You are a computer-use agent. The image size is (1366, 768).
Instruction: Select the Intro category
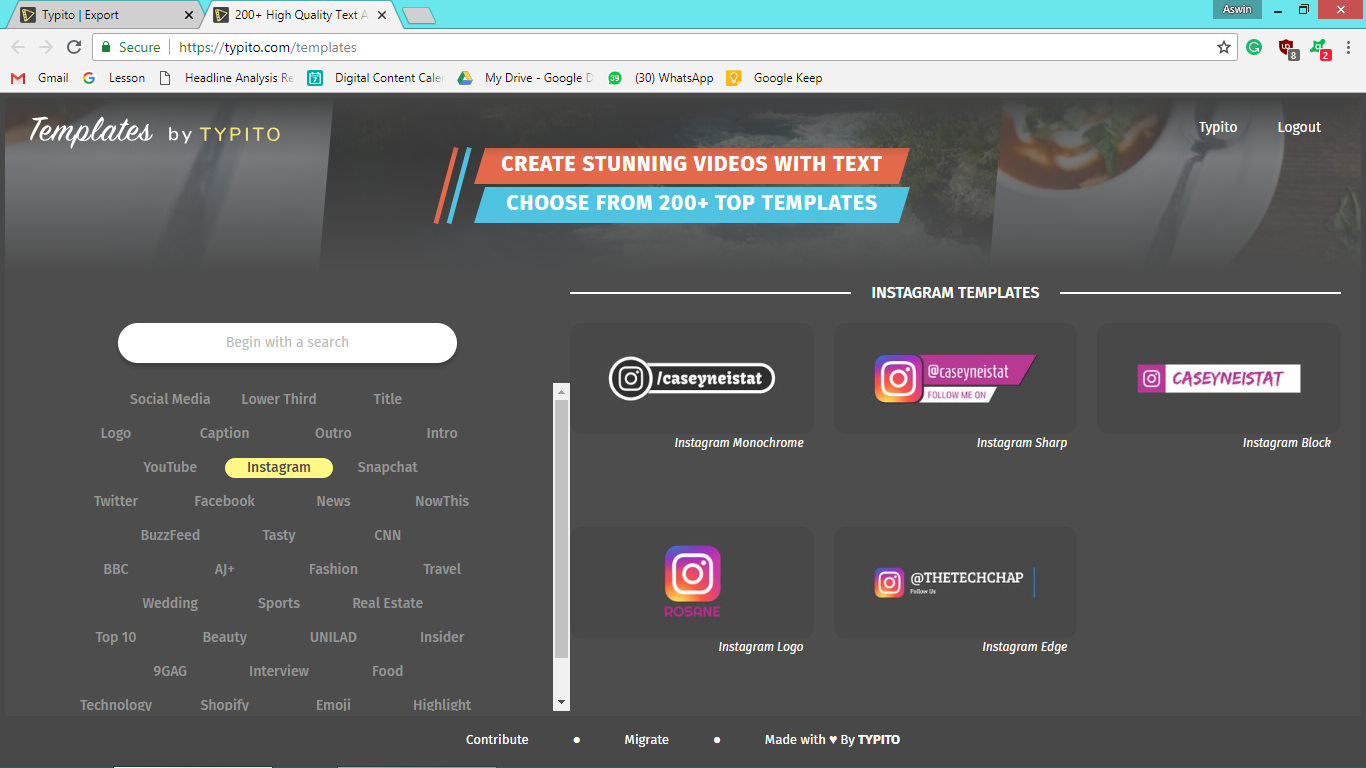(442, 433)
